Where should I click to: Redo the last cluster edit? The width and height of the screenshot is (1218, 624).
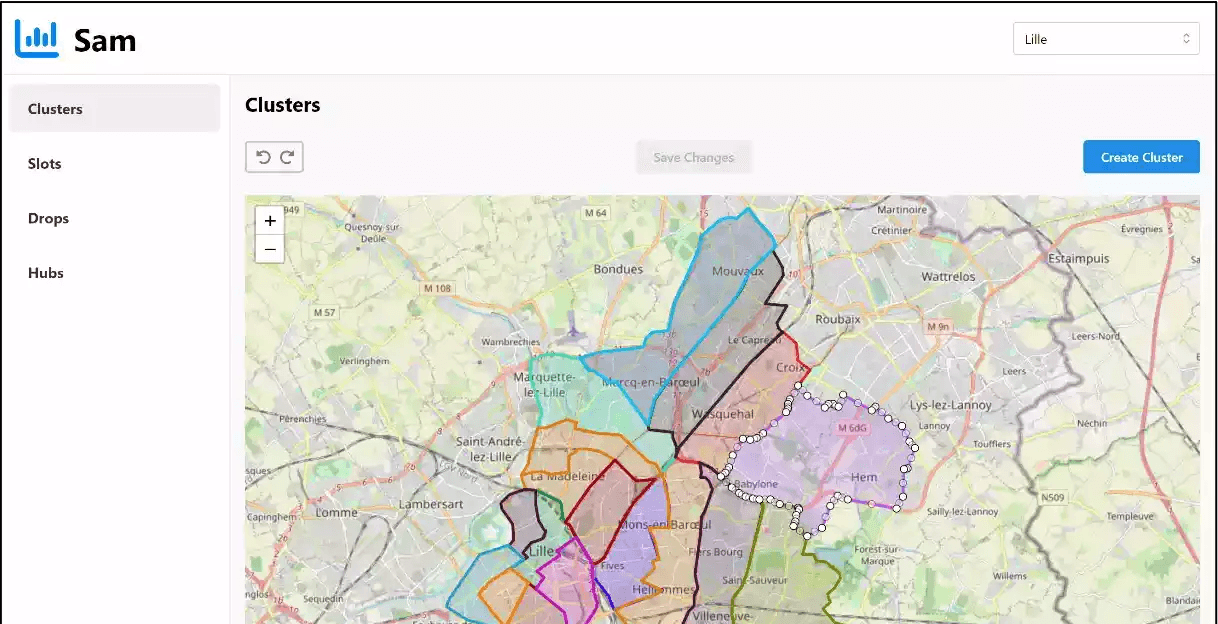(x=287, y=157)
